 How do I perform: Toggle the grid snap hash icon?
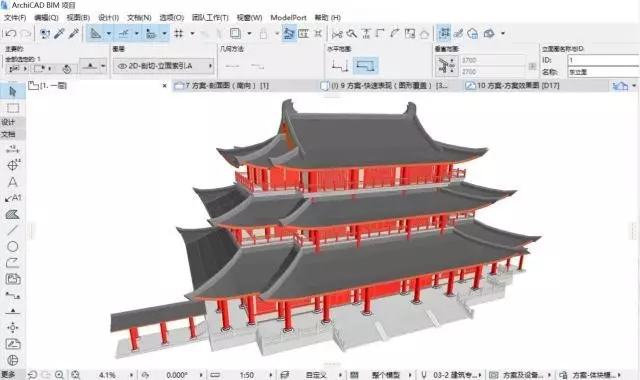point(179,33)
